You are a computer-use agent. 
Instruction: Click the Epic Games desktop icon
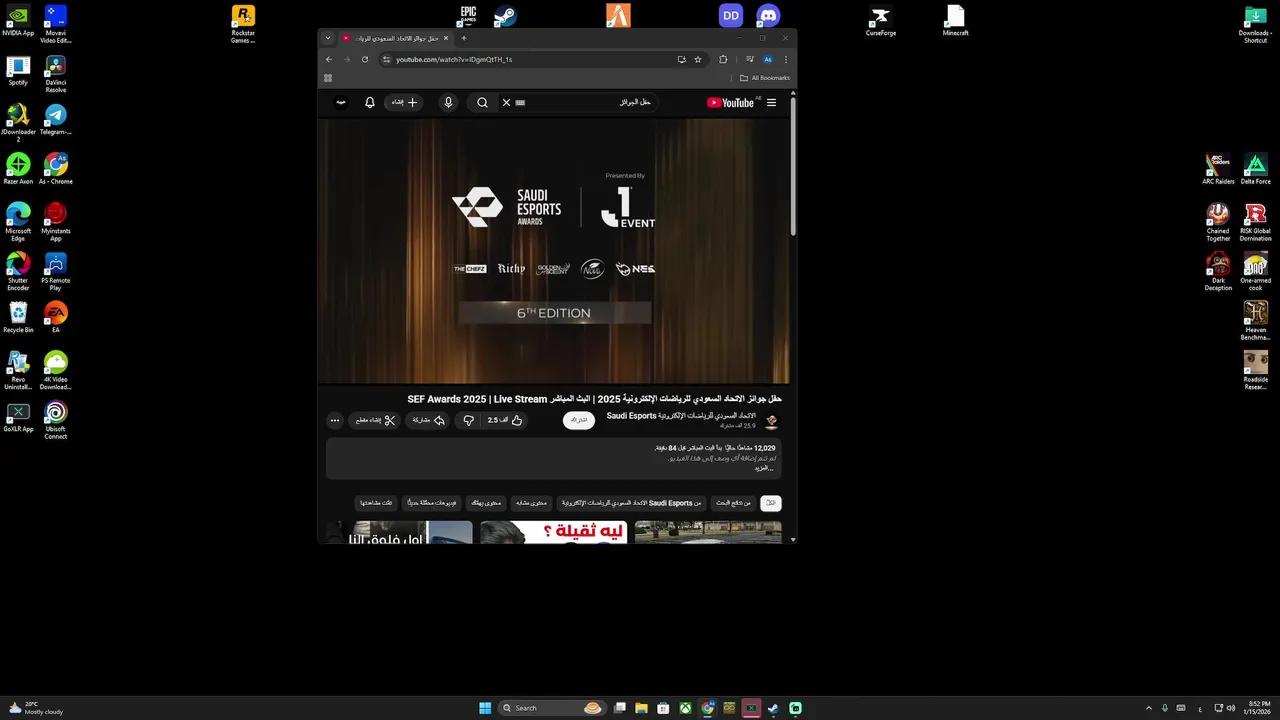(x=468, y=16)
